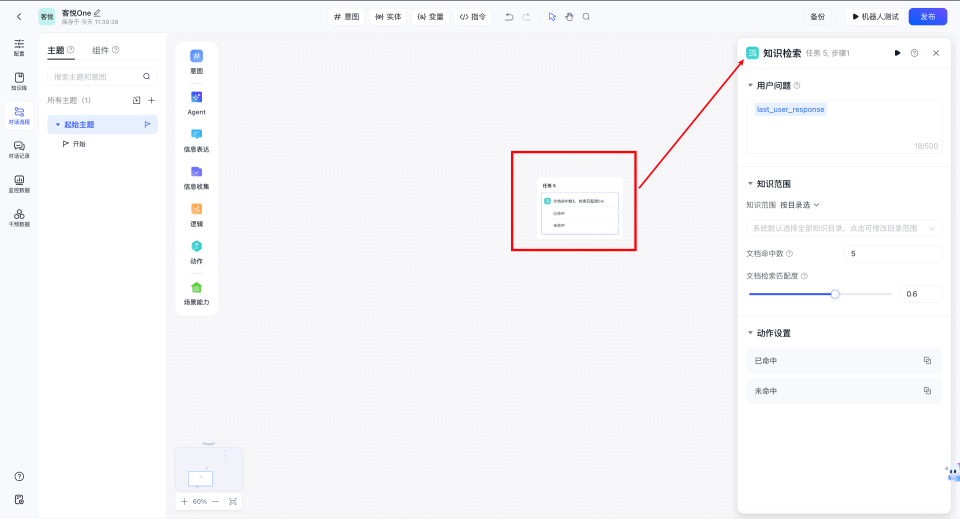This screenshot has height=519, width=960.
Task: Click the import icon beside 所有主题
Action: pyautogui.click(x=136, y=100)
